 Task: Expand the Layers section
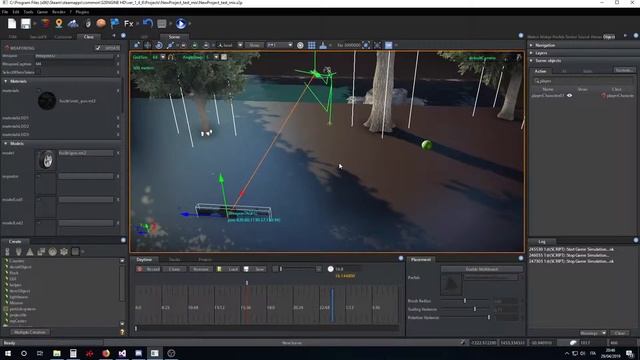[531, 53]
